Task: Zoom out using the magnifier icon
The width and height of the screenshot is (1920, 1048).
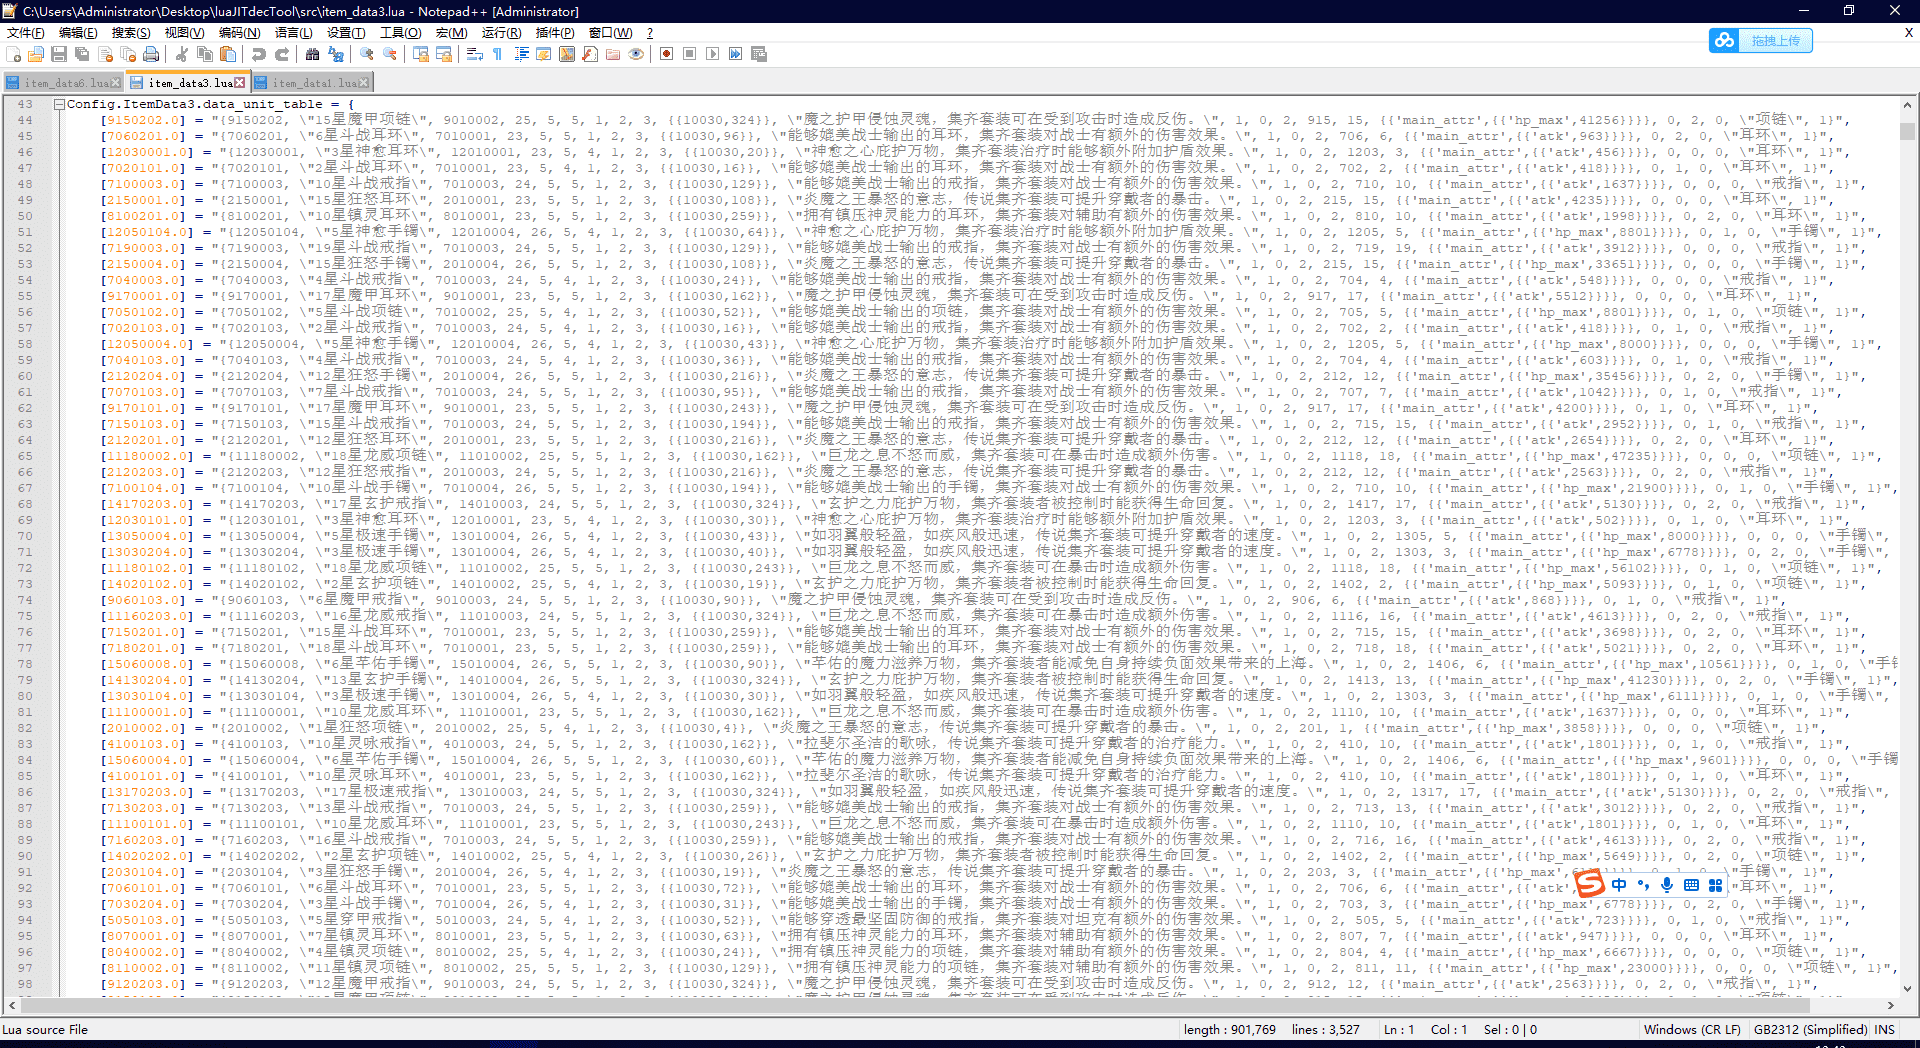Action: (390, 54)
